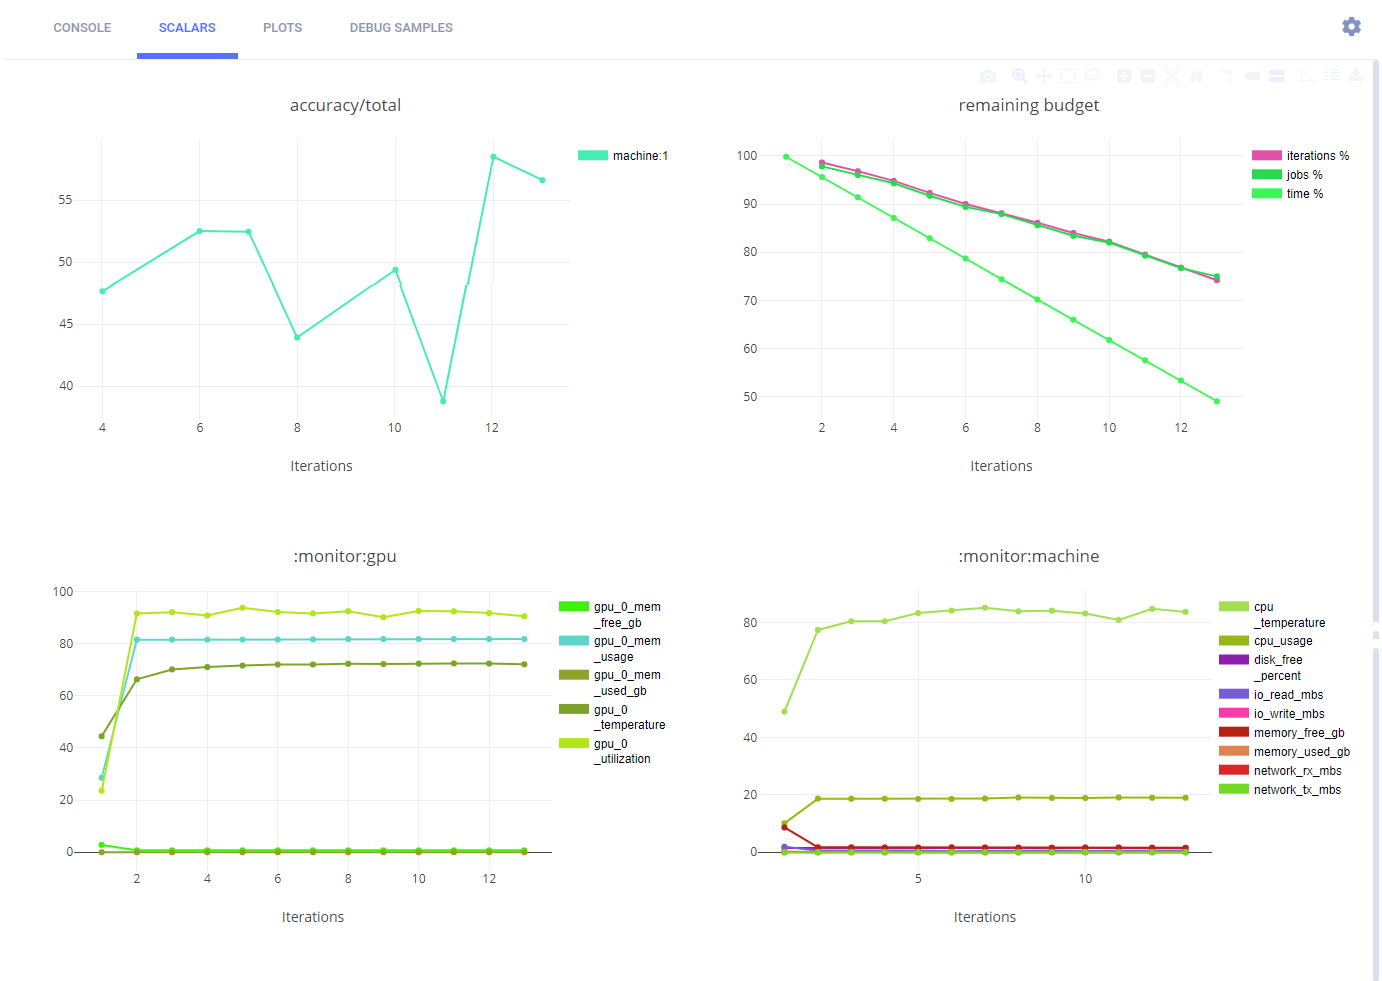This screenshot has height=981, width=1382.
Task: Download plot as PNG camera icon
Action: tap(988, 76)
